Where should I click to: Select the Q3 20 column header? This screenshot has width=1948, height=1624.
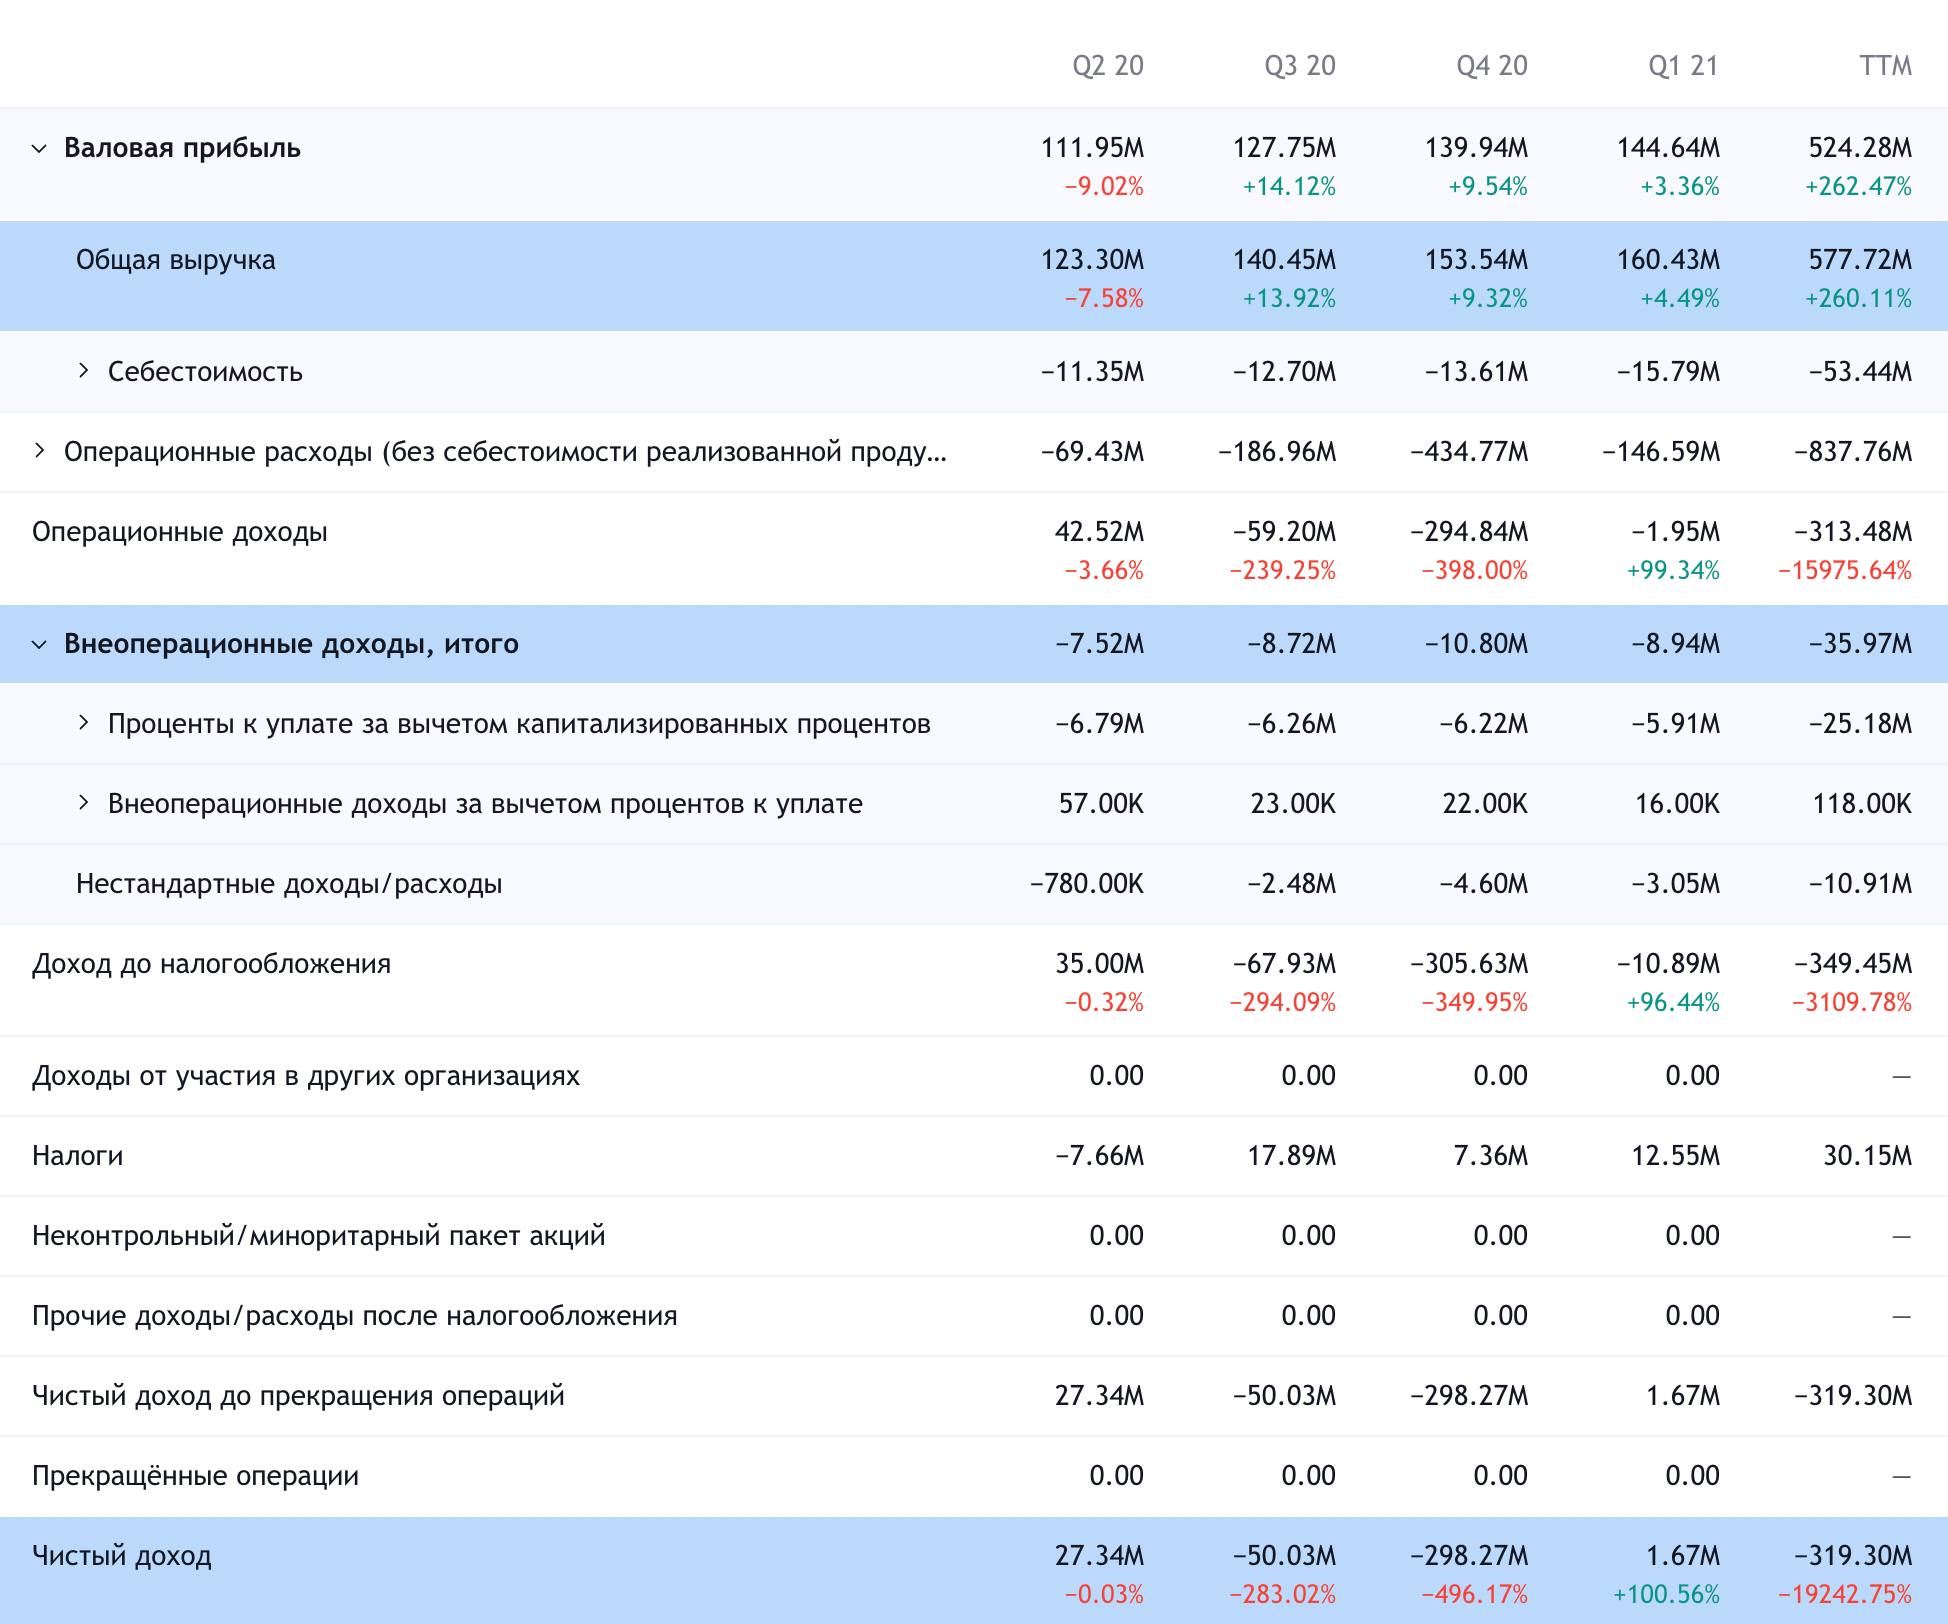(x=1300, y=66)
